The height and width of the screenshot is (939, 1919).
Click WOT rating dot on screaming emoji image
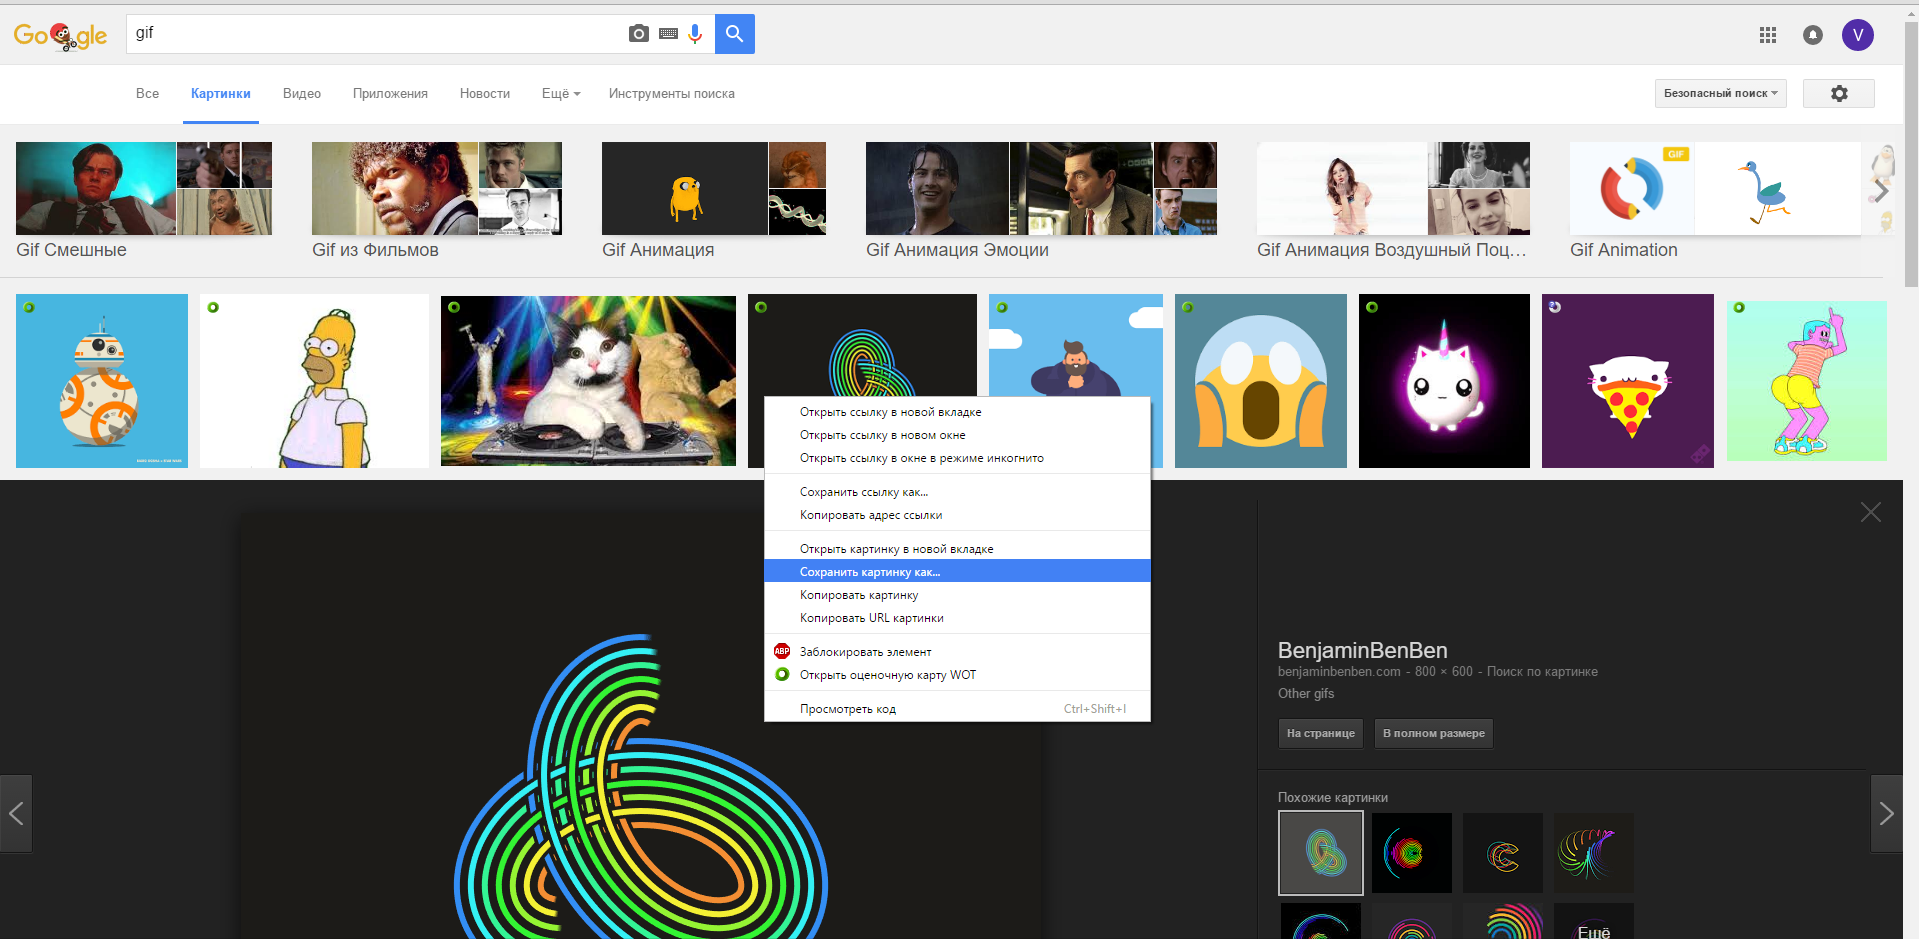[1187, 307]
